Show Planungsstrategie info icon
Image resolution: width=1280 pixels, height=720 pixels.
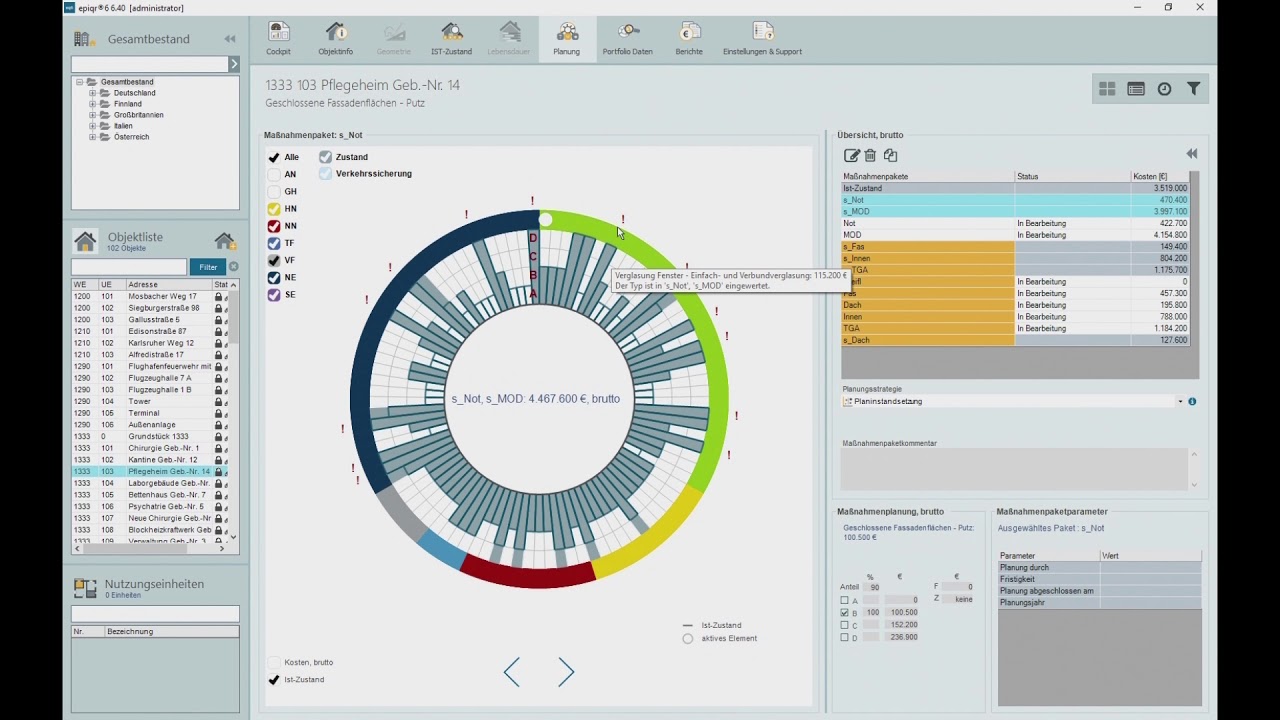1192,402
